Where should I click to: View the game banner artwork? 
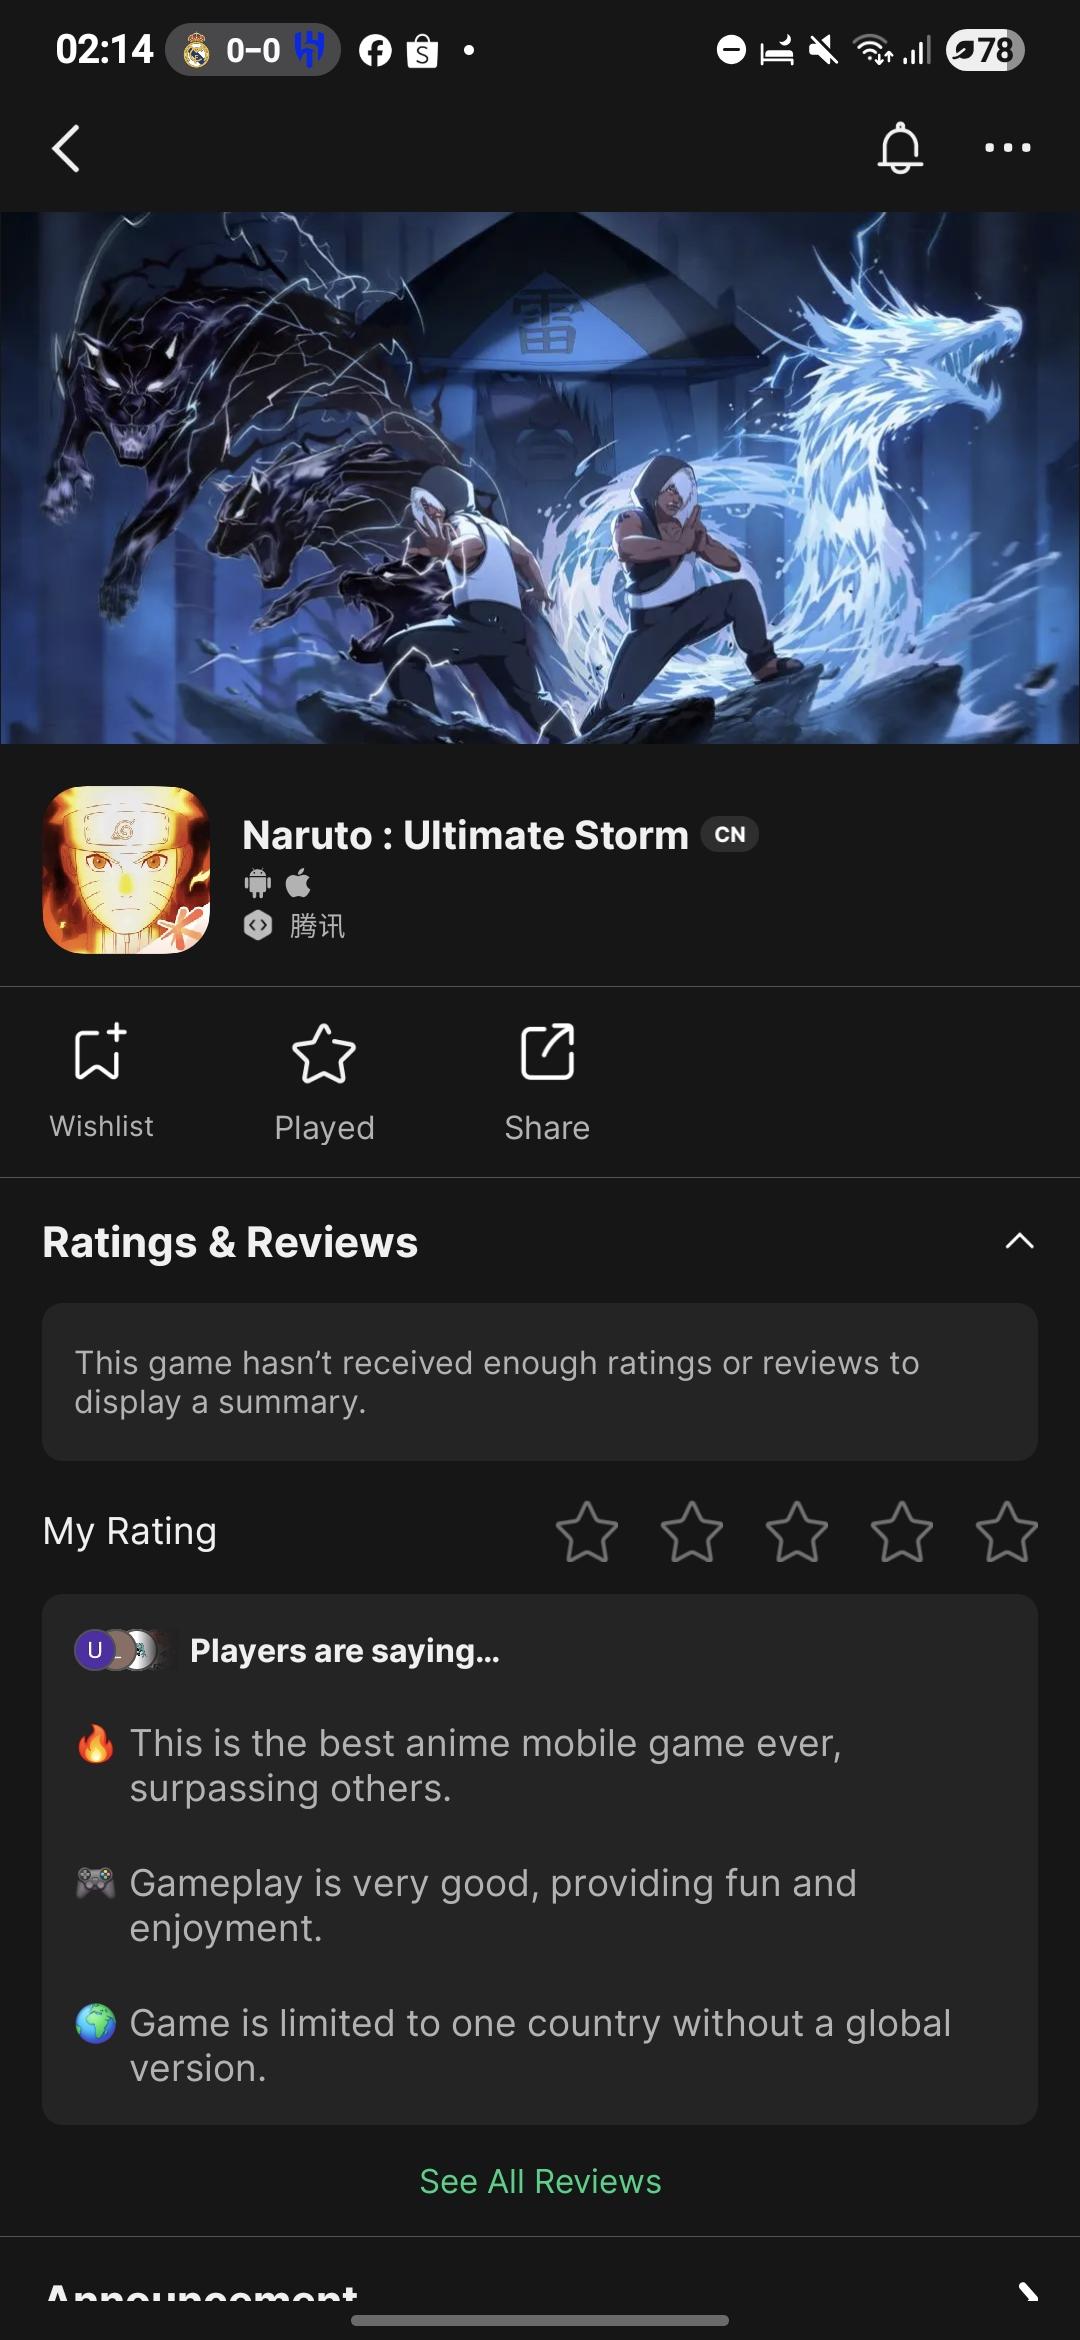pyautogui.click(x=540, y=477)
